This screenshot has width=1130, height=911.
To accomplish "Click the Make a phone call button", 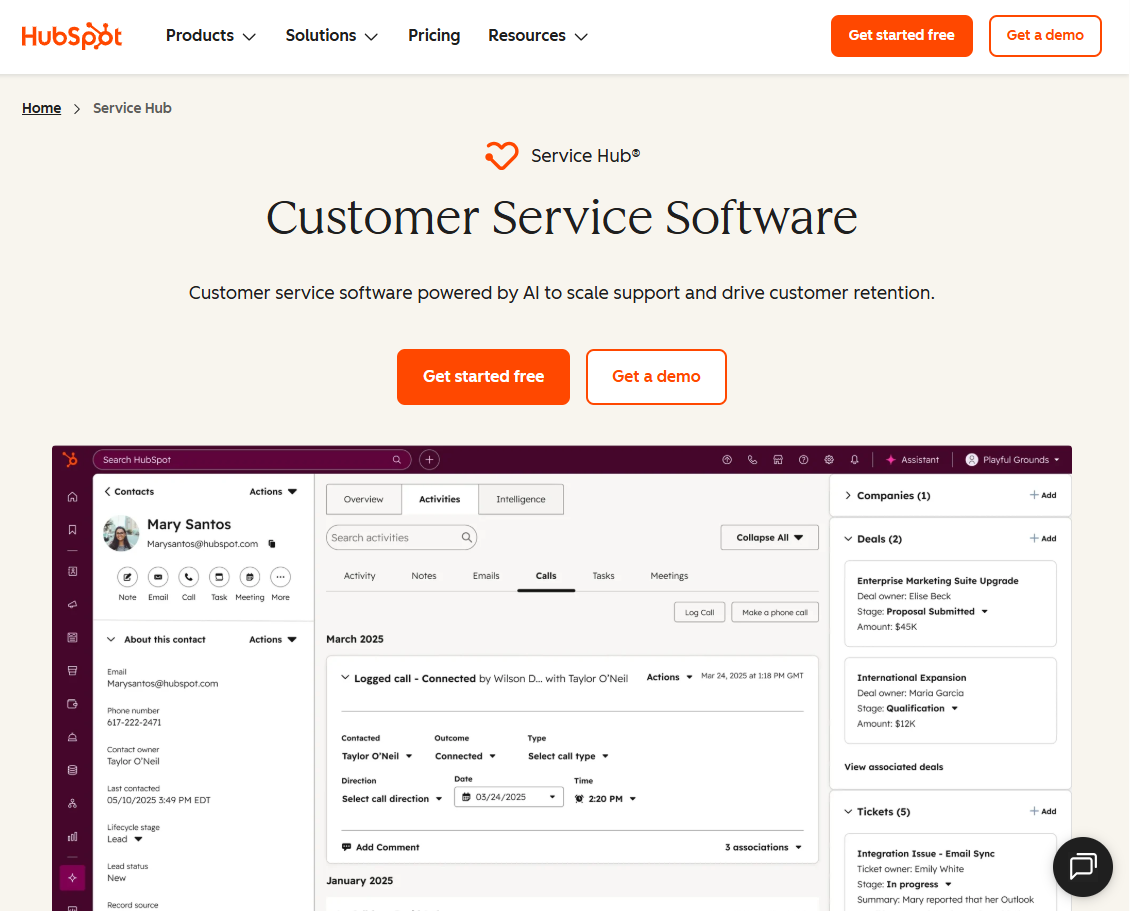I will 775,613.
